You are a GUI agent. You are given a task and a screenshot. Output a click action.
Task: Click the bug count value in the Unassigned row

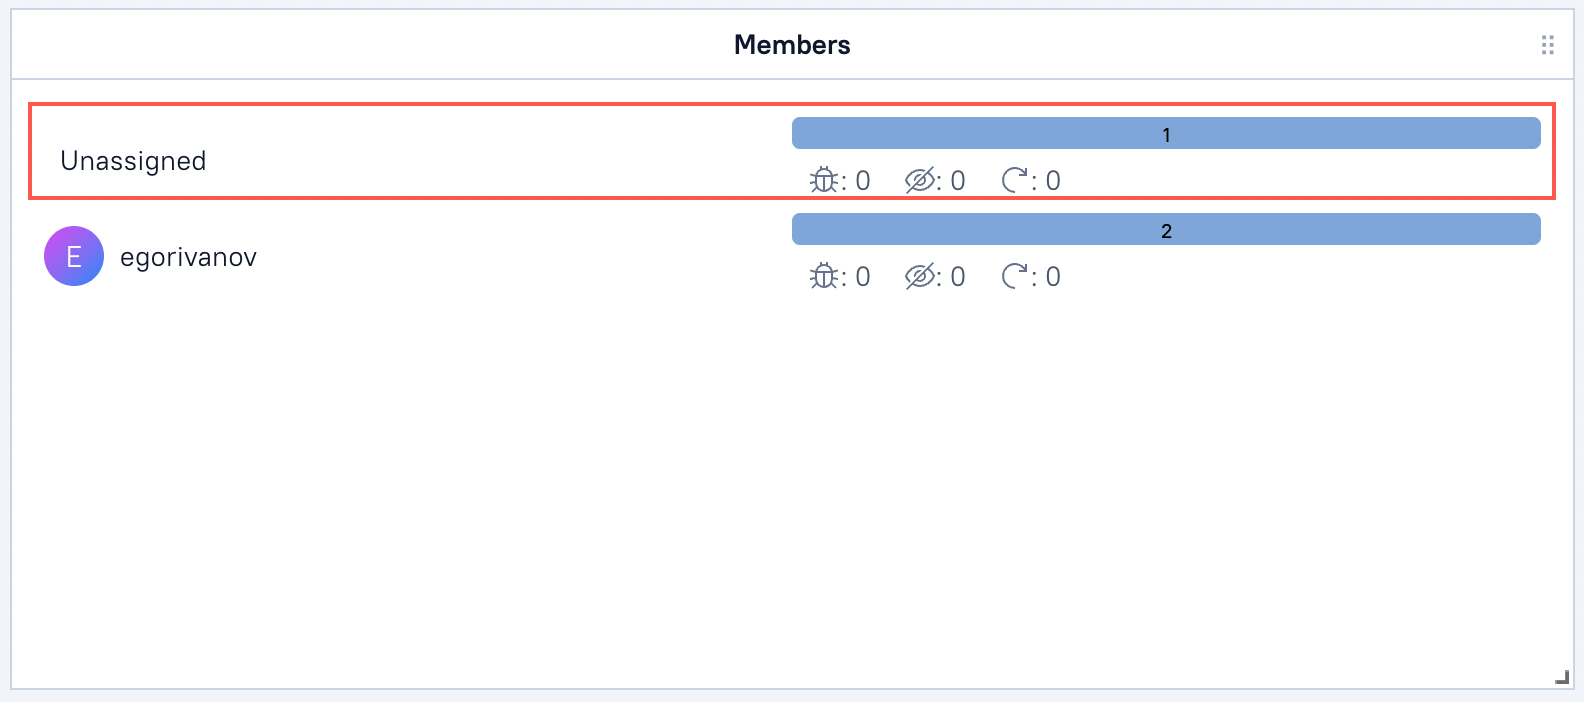click(863, 181)
